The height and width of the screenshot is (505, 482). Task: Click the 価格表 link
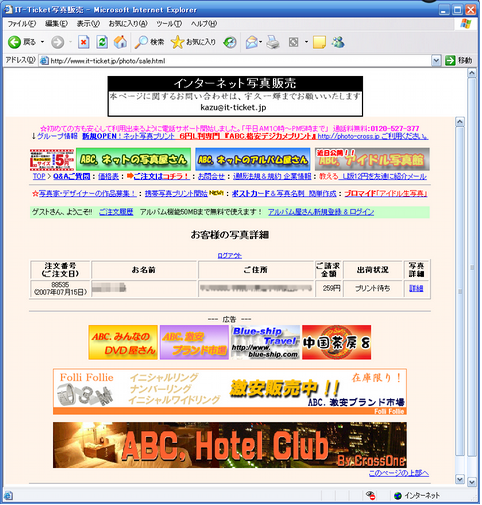pos(108,176)
